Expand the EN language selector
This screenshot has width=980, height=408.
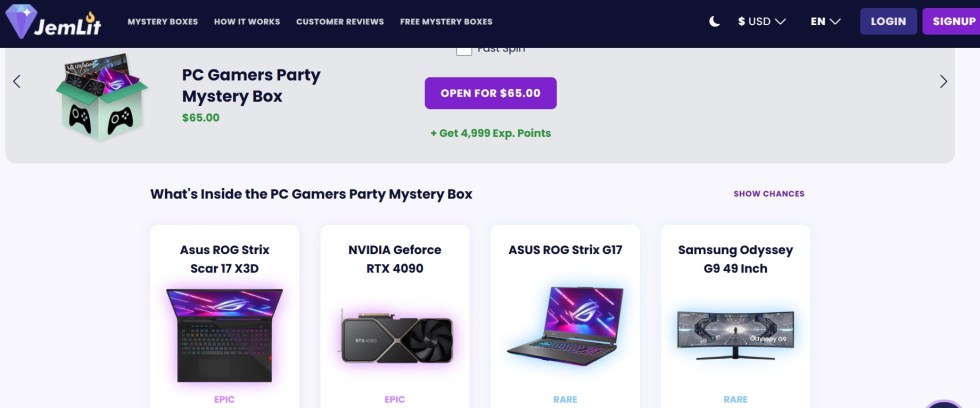coord(825,21)
